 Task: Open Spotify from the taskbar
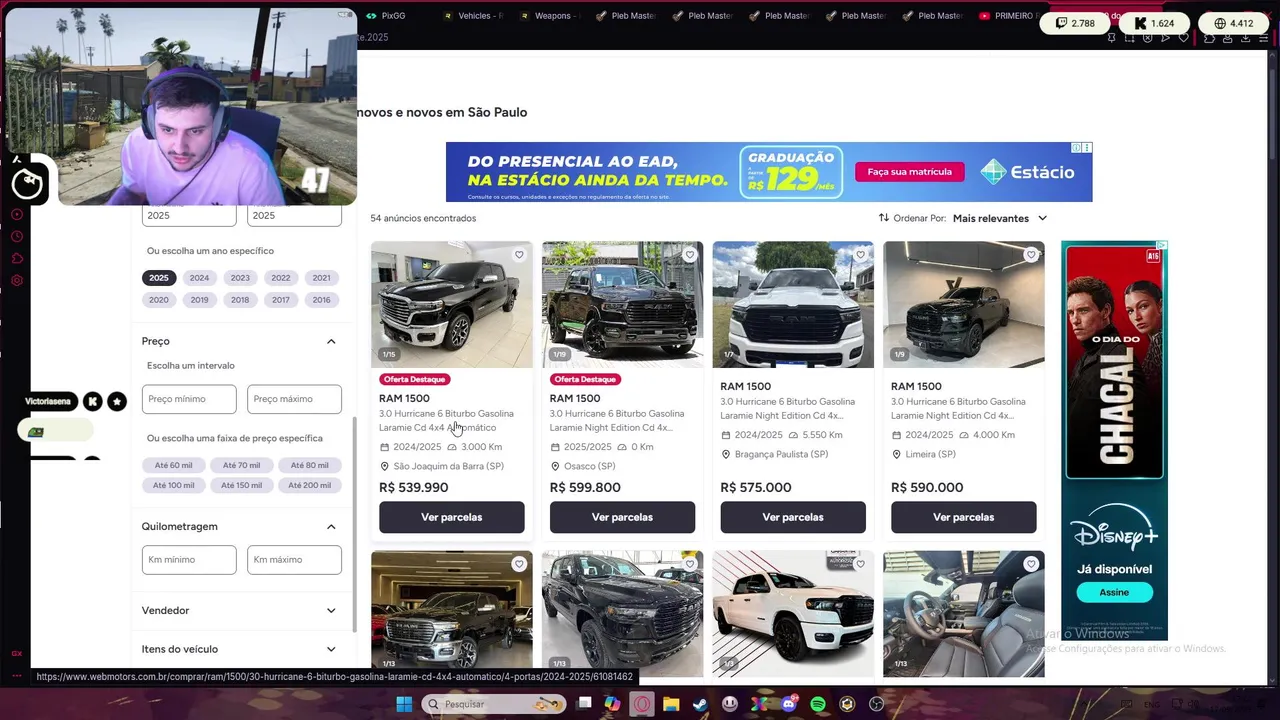click(818, 704)
